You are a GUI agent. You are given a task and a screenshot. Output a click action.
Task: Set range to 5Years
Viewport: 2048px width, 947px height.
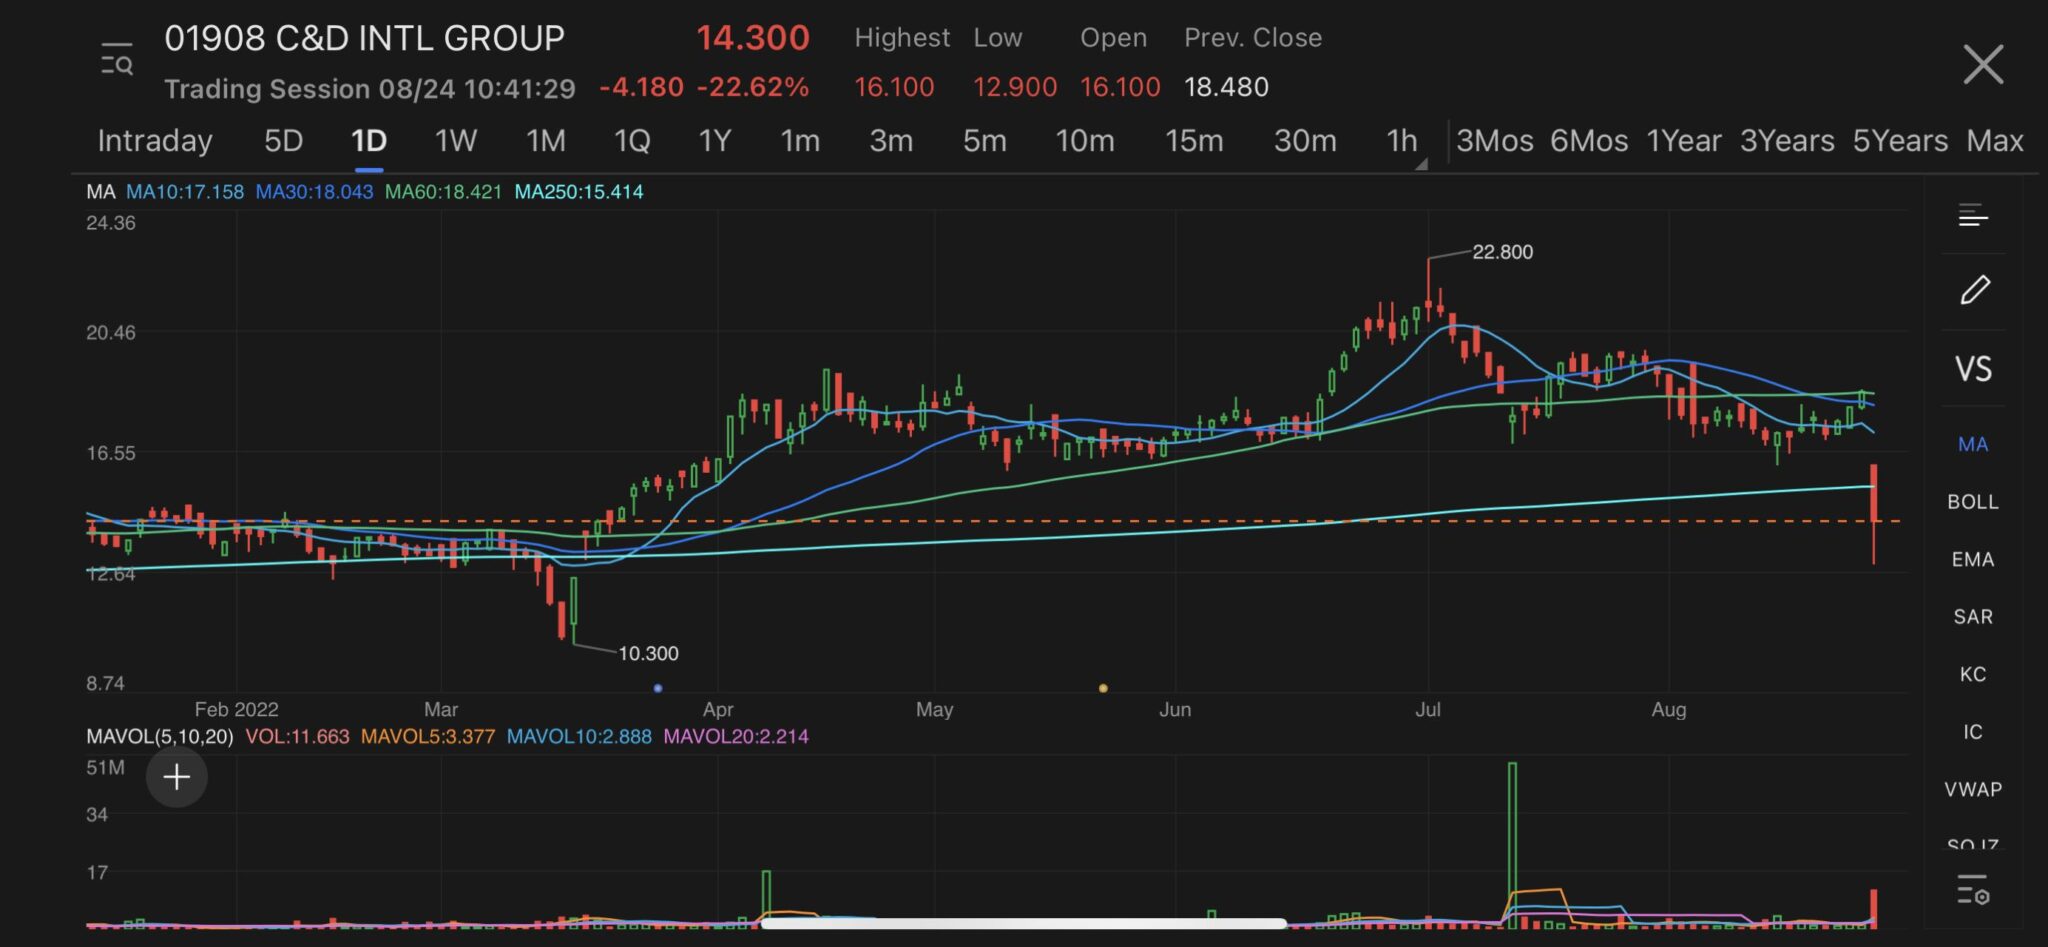1900,141
